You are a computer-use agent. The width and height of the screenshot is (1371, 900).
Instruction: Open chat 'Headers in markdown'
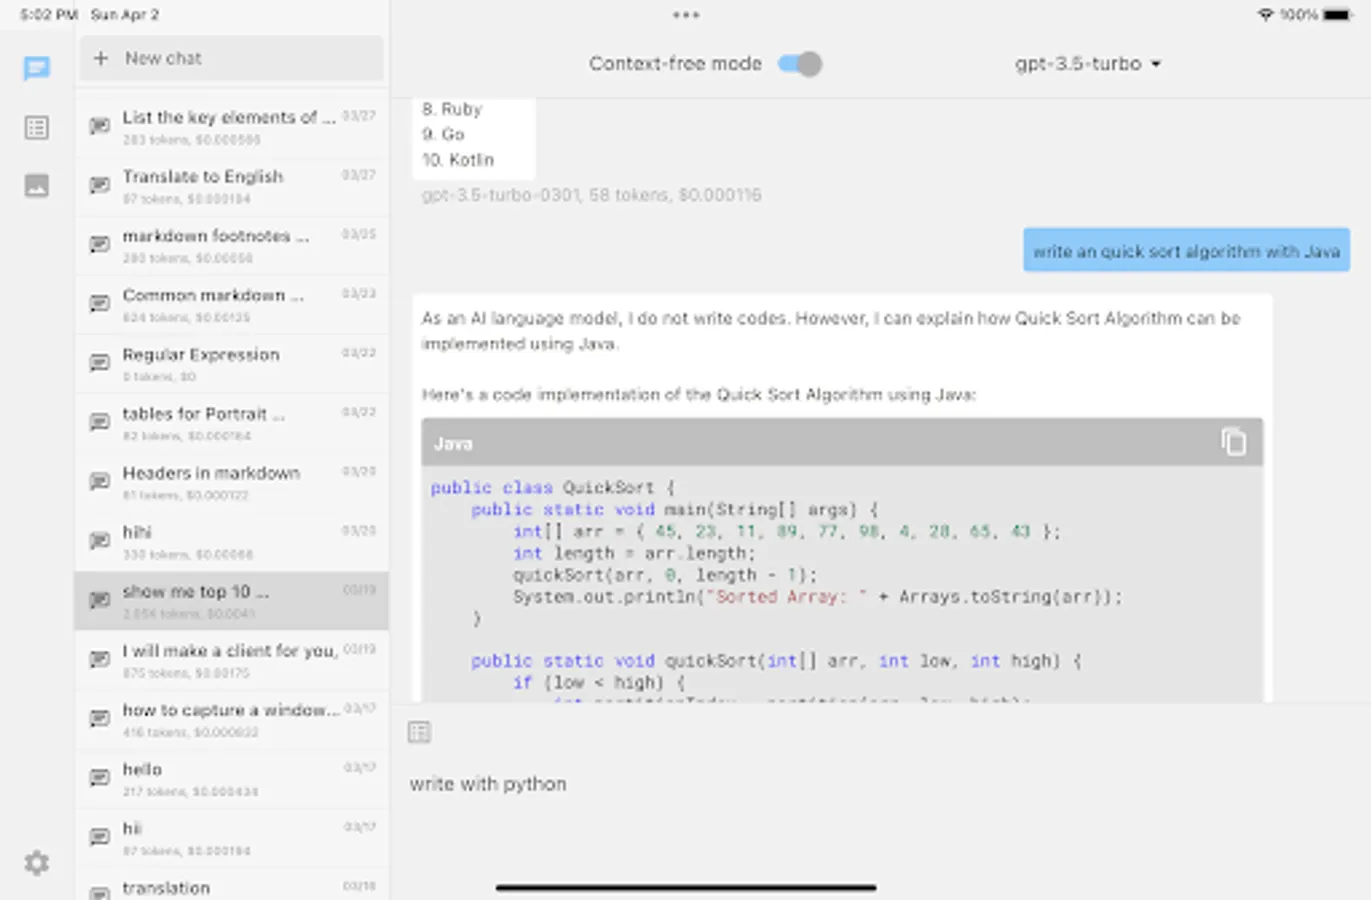(232, 482)
